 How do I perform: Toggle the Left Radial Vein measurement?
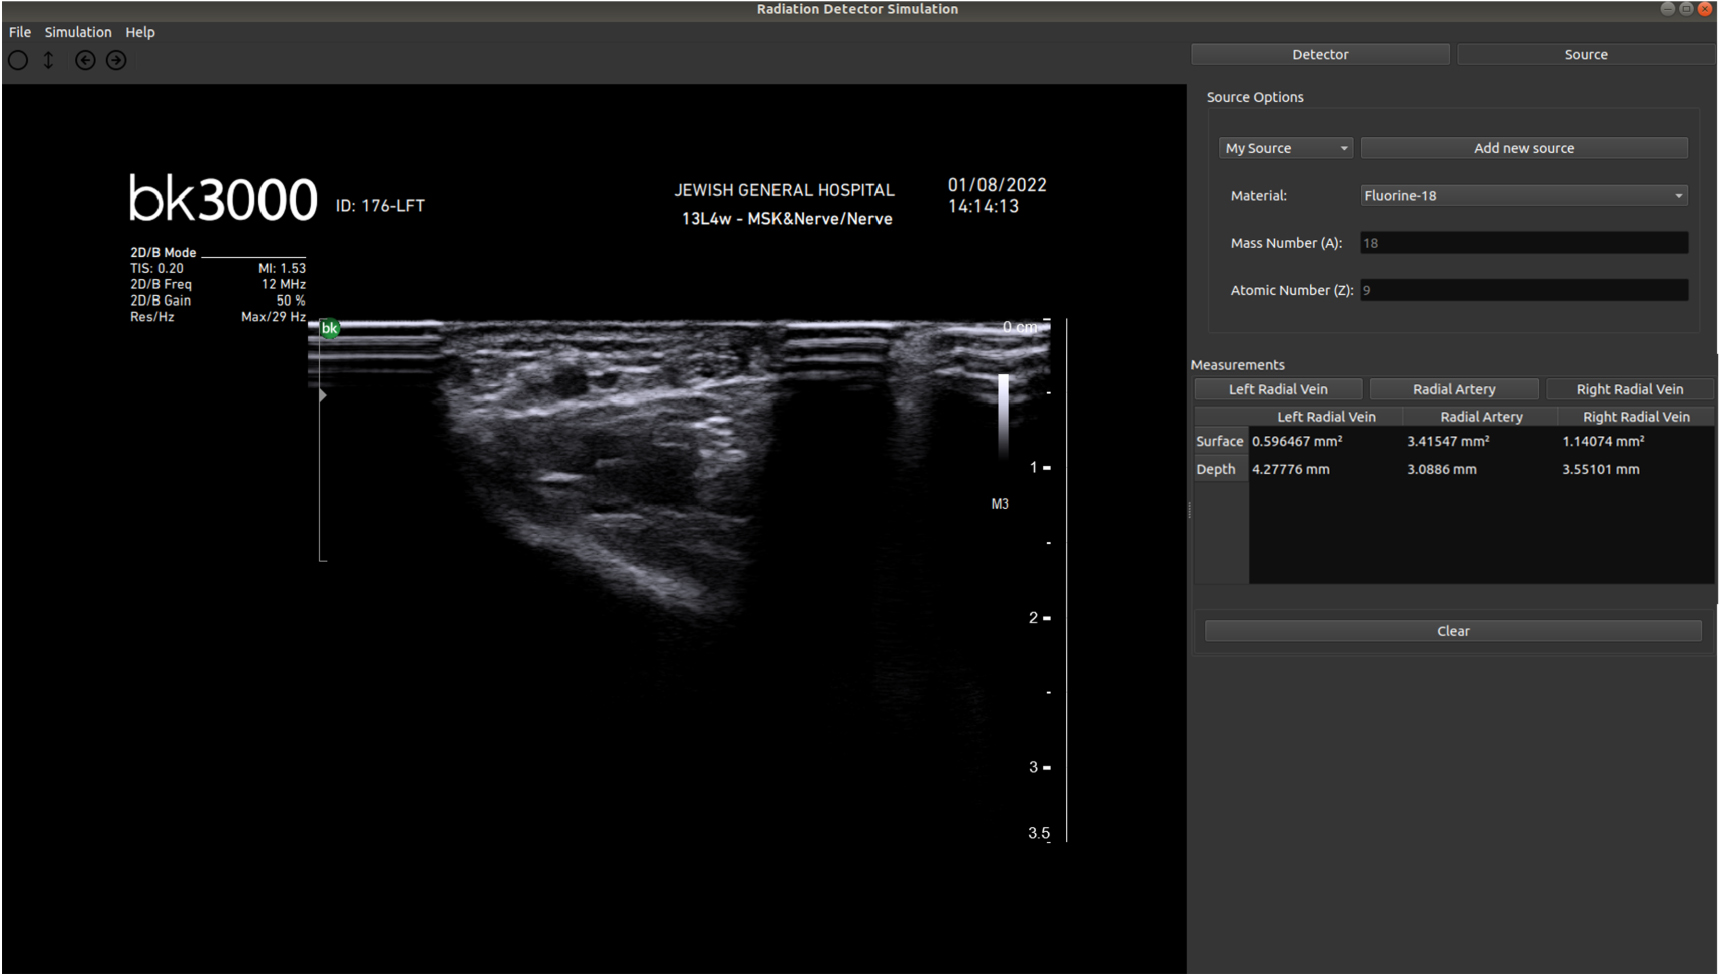1277,388
